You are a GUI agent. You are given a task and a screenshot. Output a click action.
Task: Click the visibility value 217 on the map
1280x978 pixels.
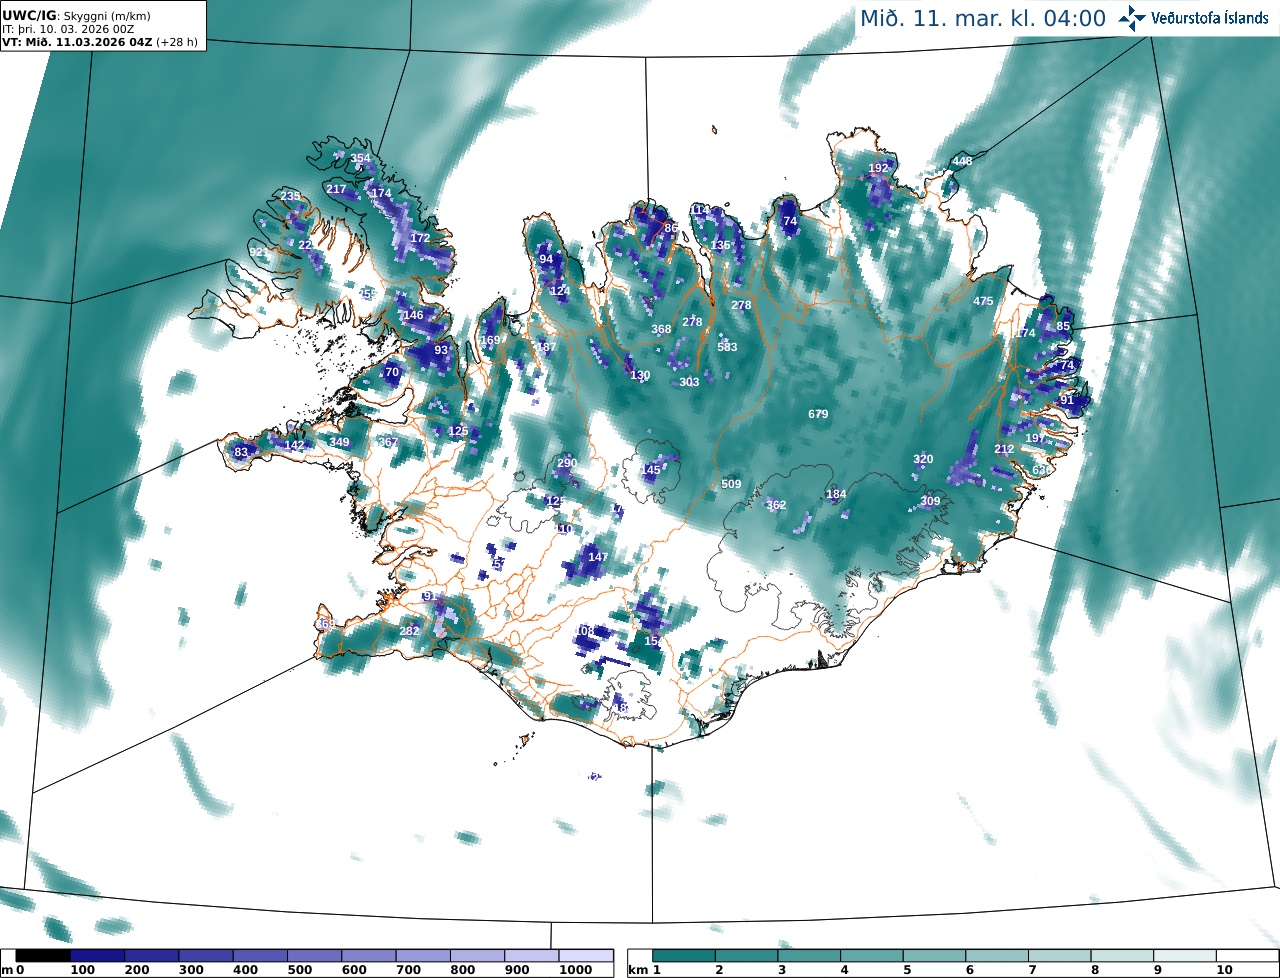336,189
